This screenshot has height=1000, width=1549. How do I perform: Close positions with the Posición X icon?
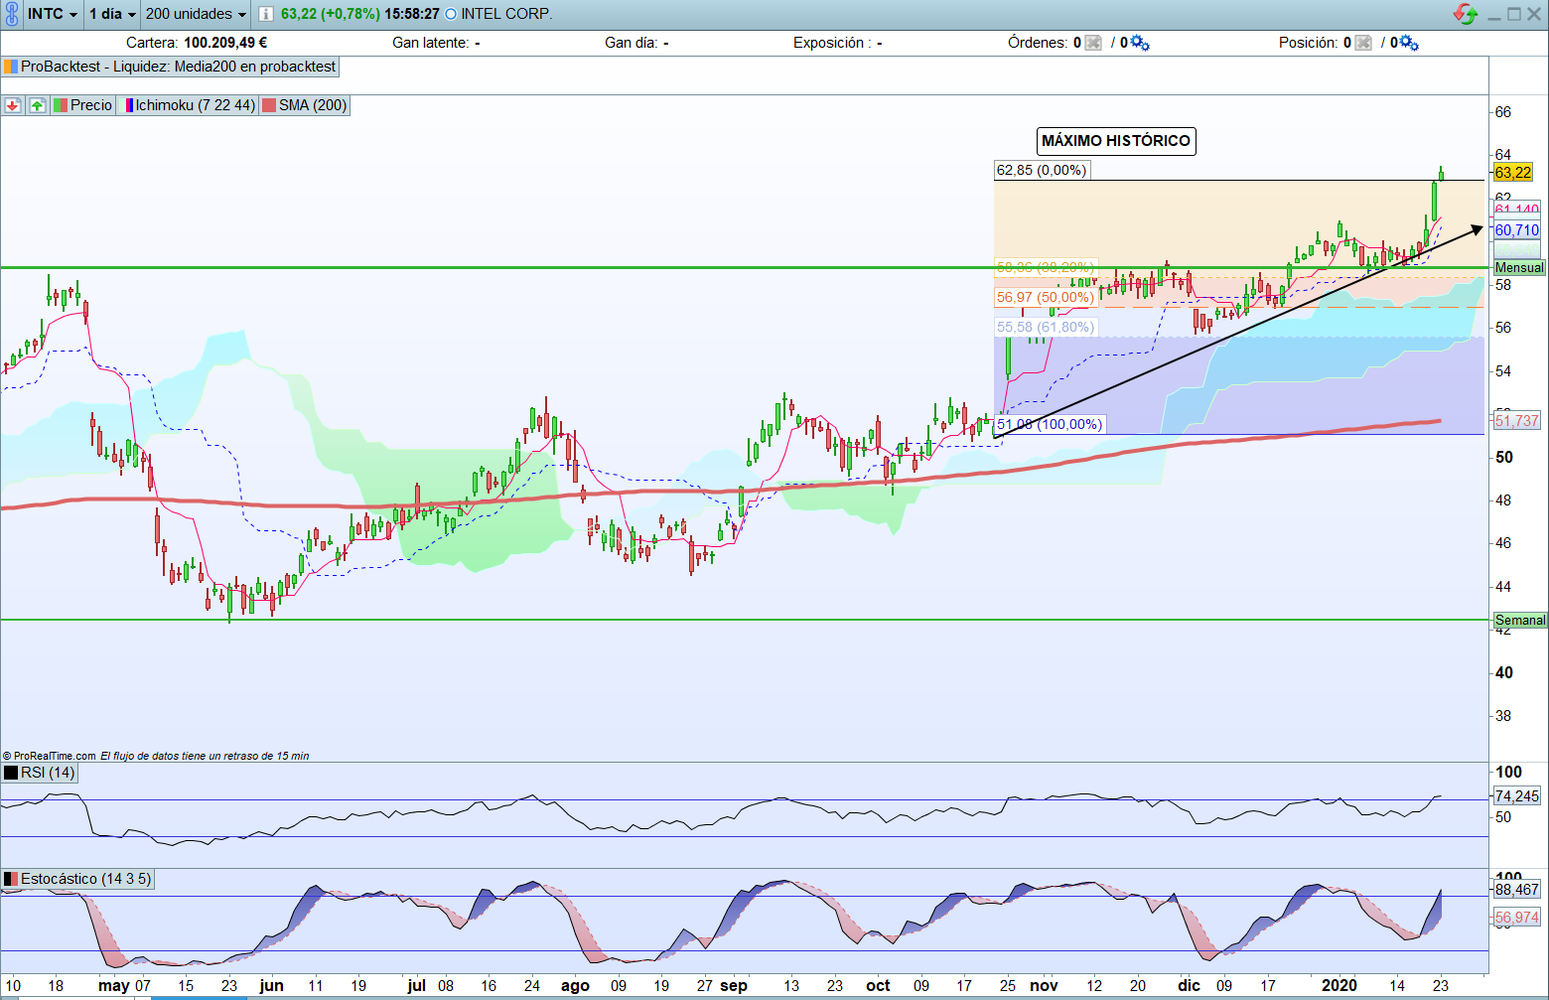click(x=1363, y=43)
